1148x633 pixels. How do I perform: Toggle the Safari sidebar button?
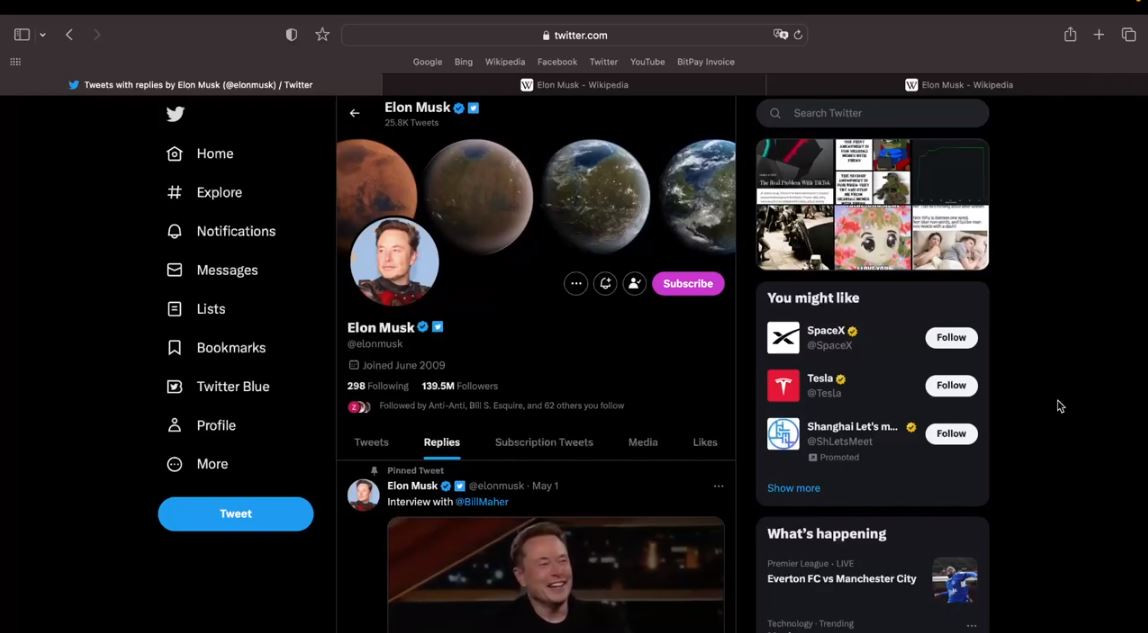tap(22, 34)
